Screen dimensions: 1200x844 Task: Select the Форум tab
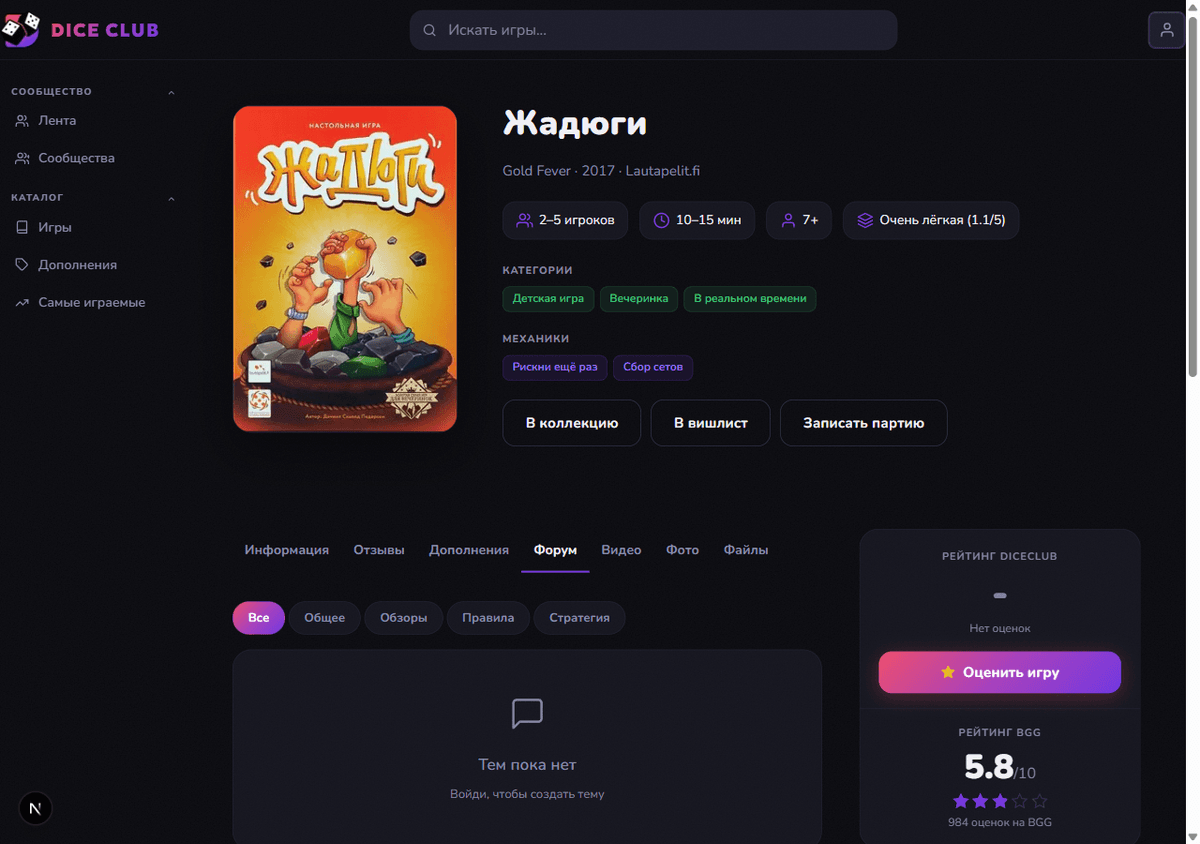click(555, 550)
